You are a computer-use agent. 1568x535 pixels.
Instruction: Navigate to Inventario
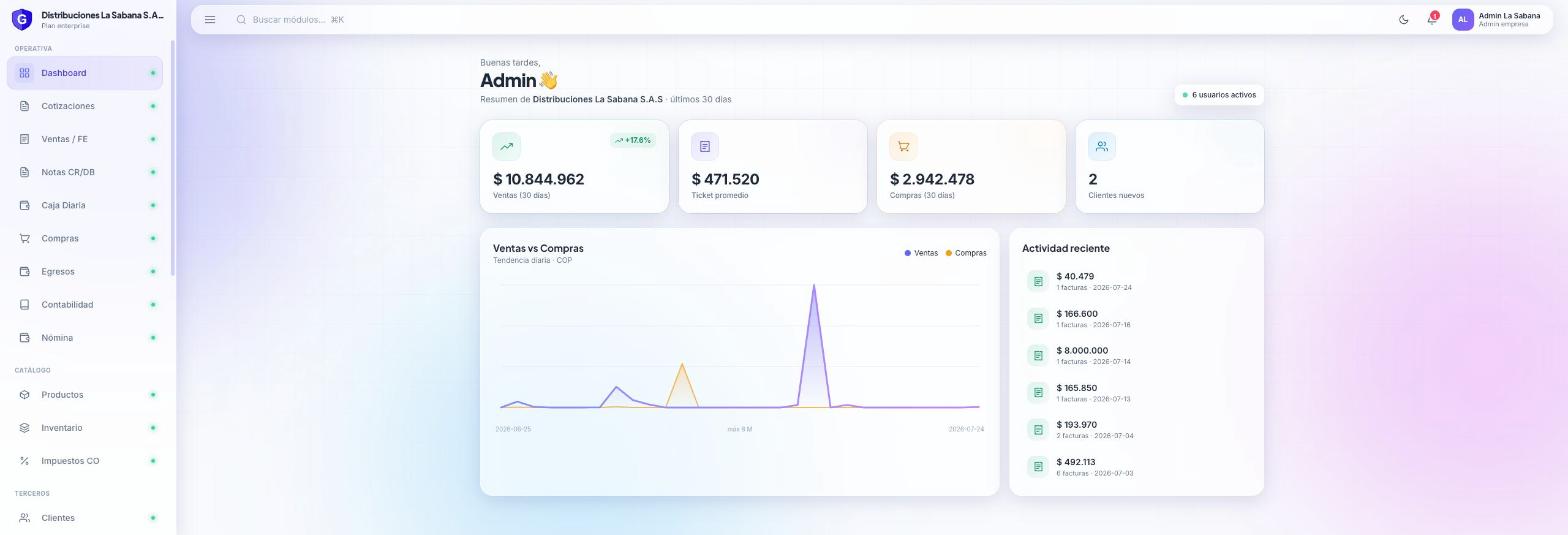[x=85, y=428]
